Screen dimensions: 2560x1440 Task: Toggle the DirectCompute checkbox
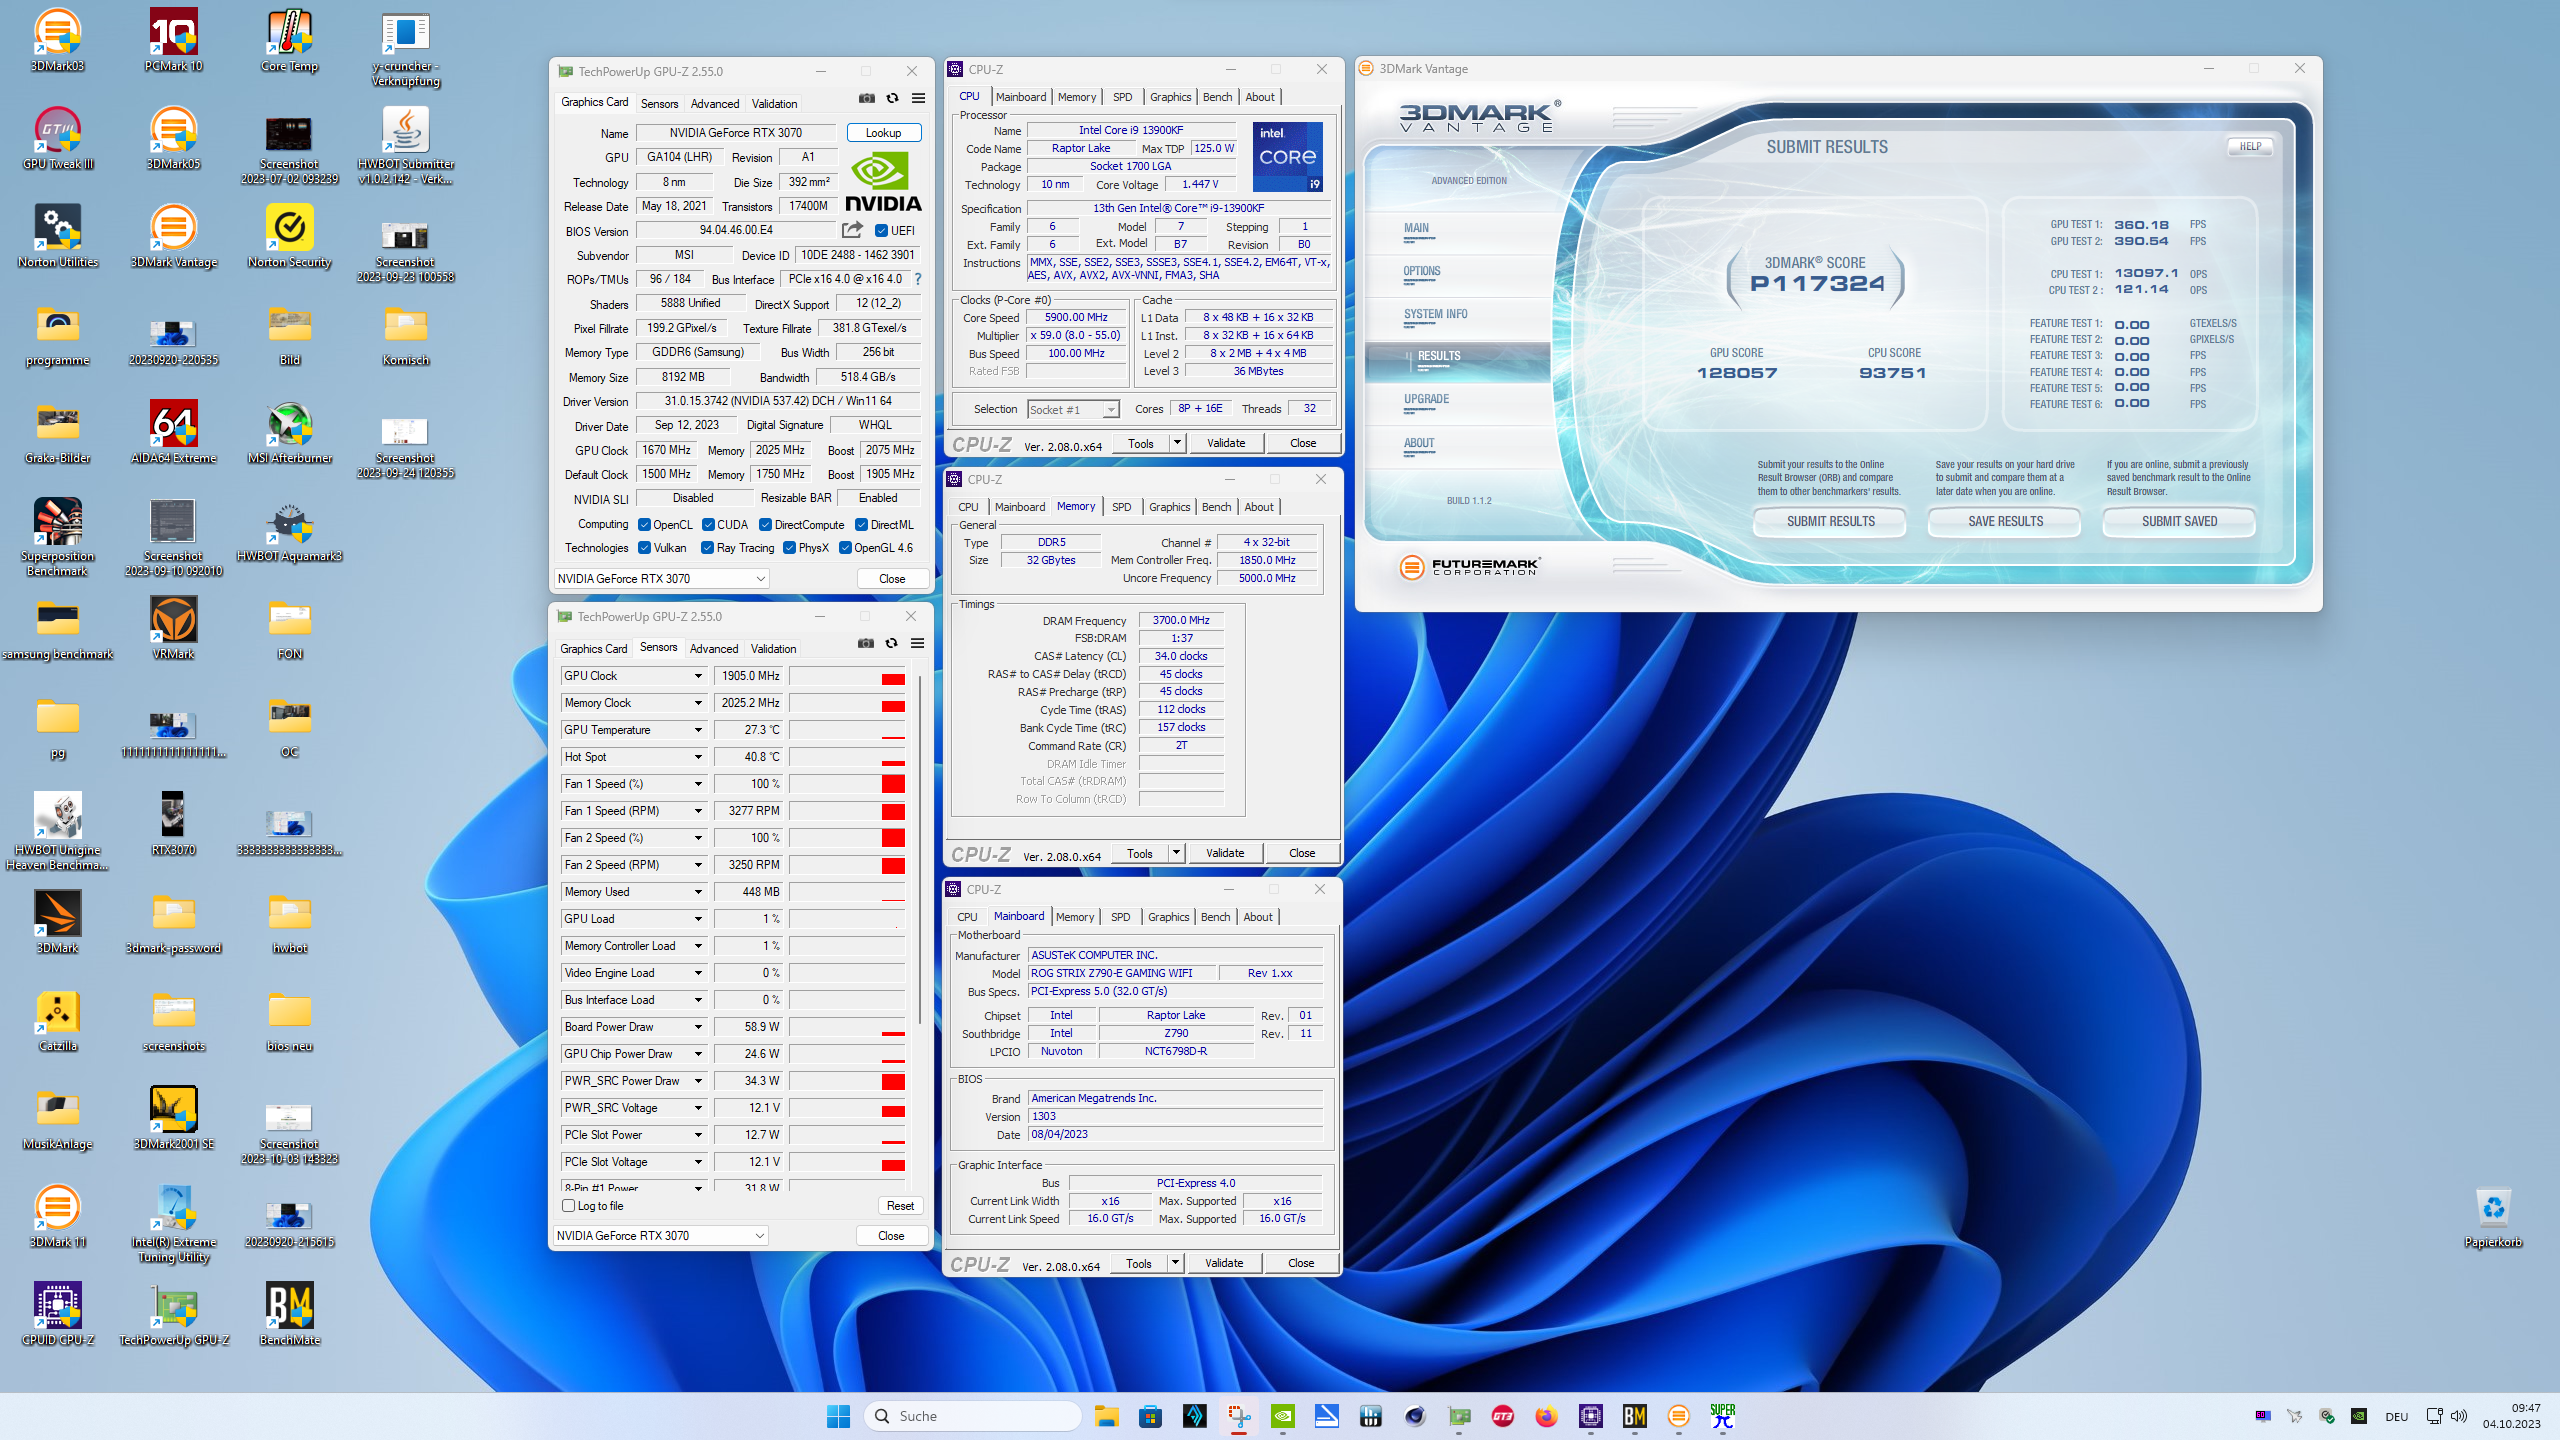click(765, 524)
